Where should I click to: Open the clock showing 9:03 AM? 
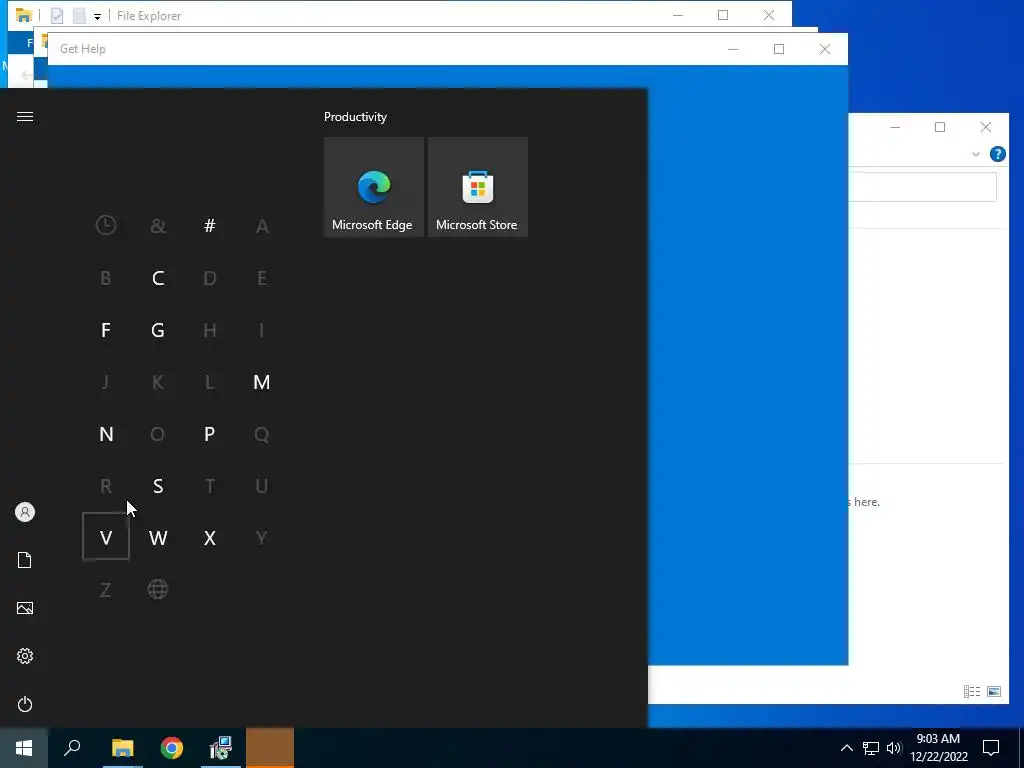point(938,748)
